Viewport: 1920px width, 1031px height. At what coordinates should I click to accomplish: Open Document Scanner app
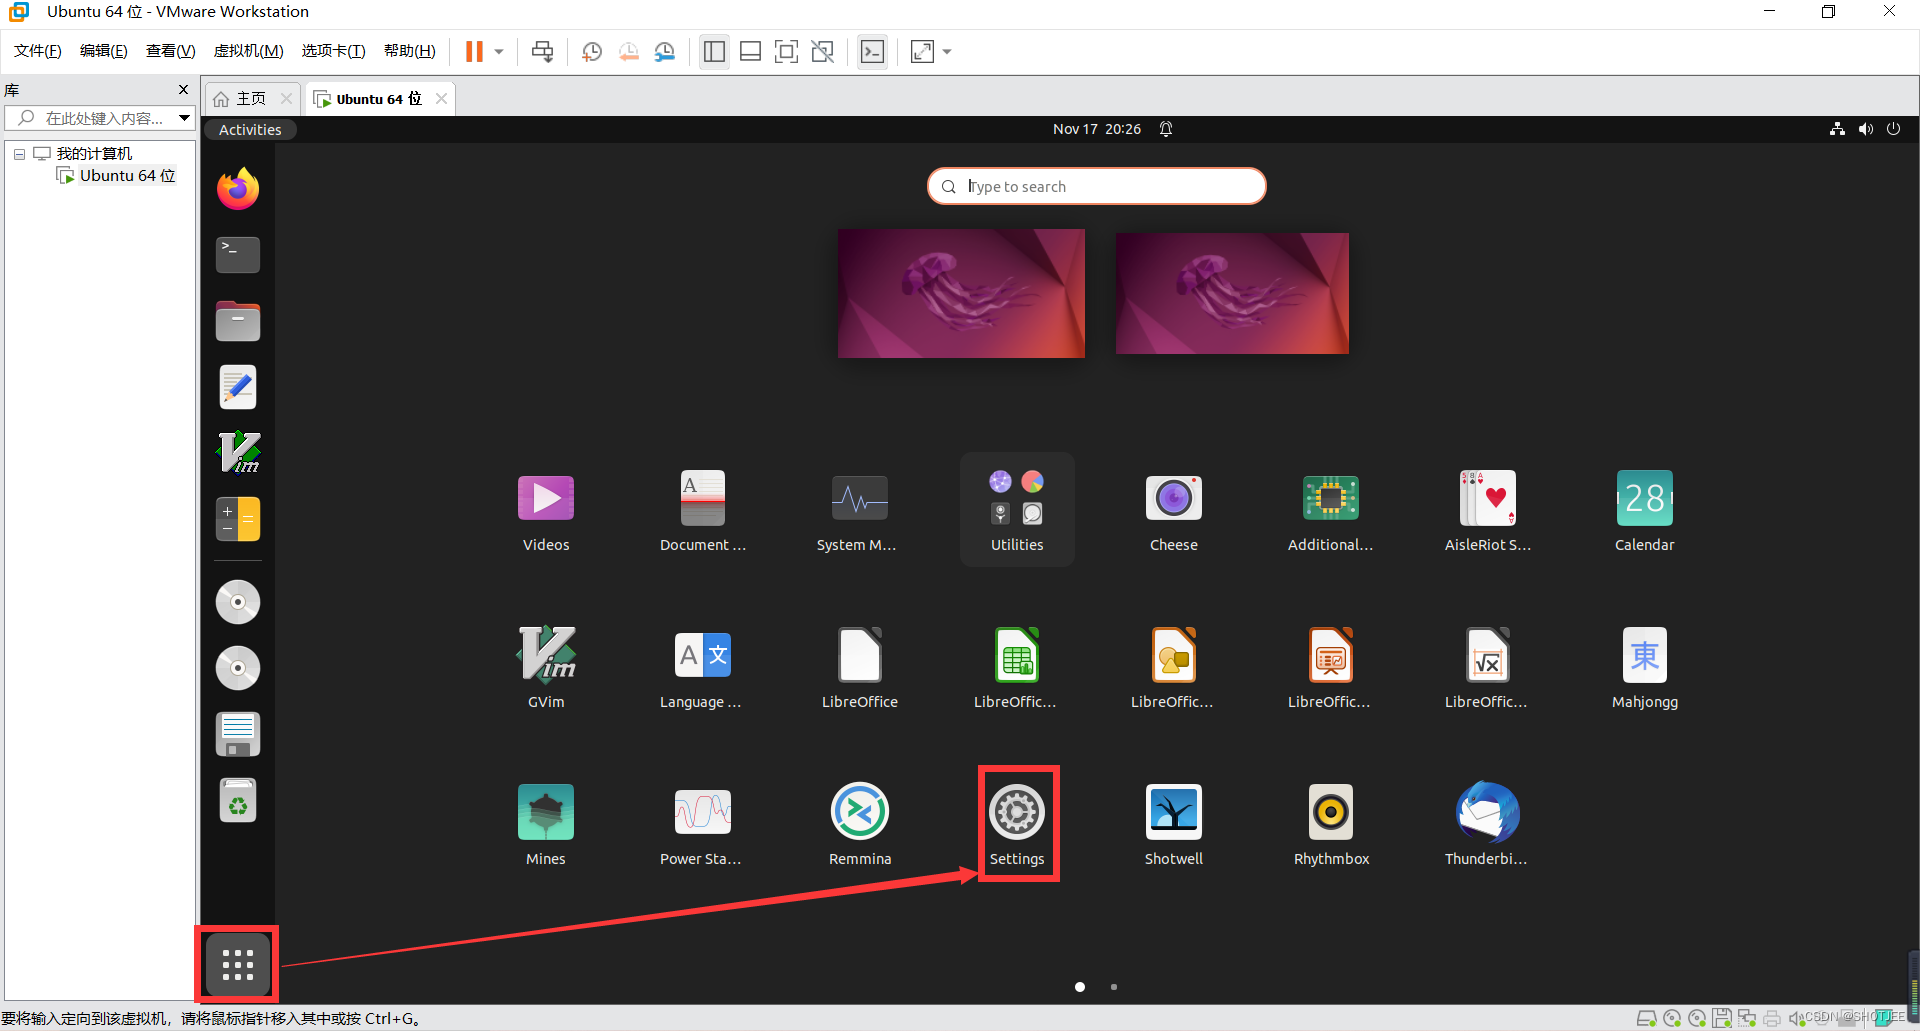point(703,510)
